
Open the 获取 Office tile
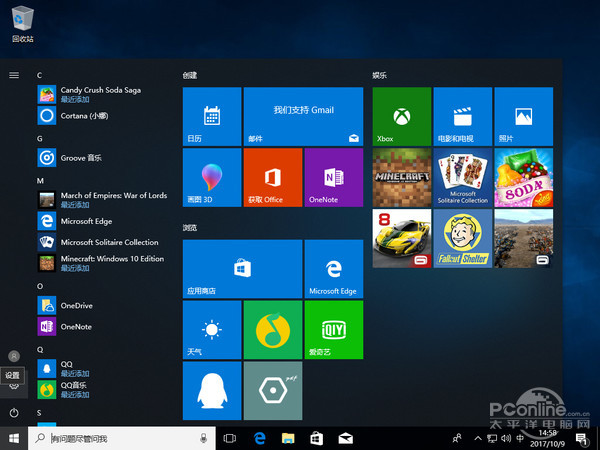[273, 178]
